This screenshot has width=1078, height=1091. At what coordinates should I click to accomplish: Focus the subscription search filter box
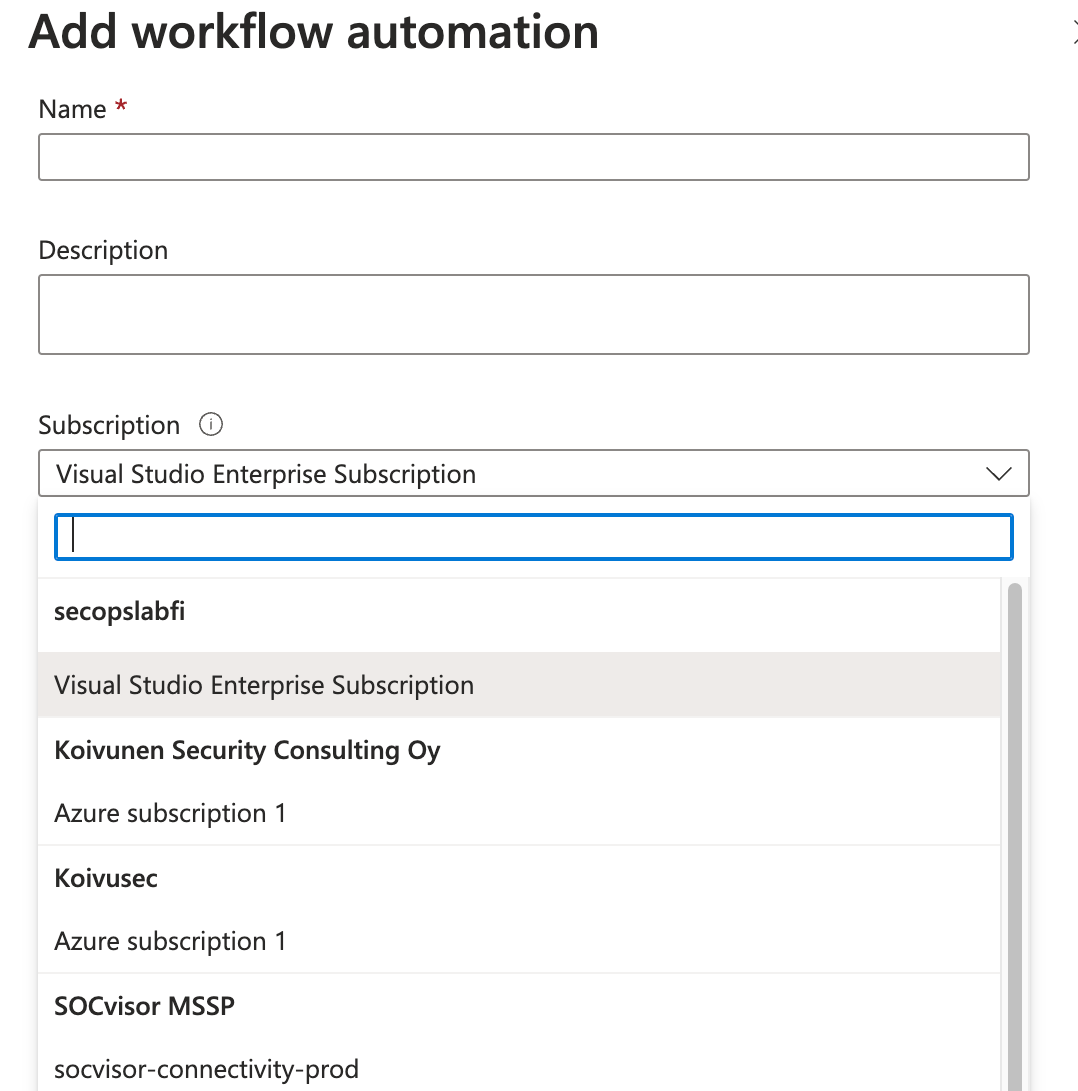point(534,537)
